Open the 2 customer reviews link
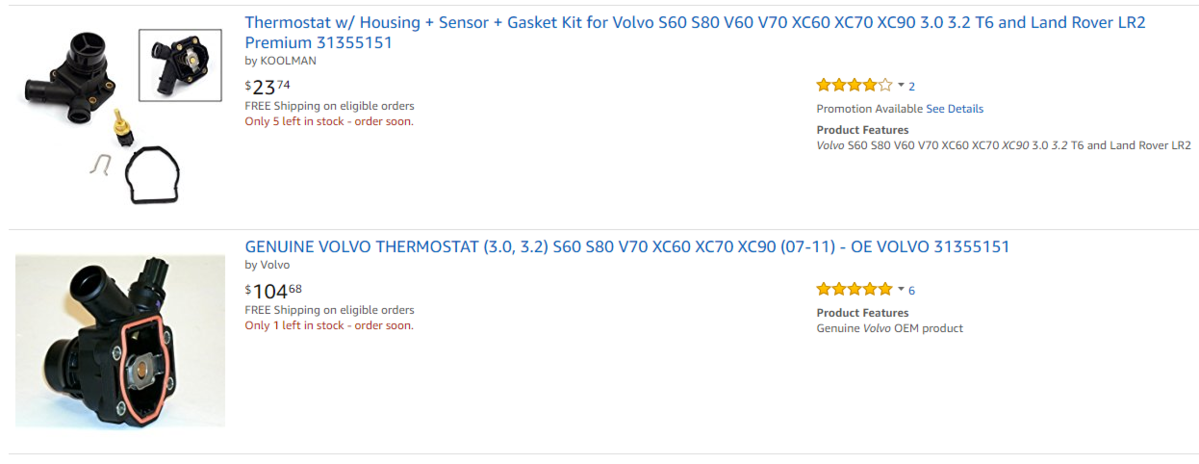Image resolution: width=1199 pixels, height=464 pixels. (912, 87)
